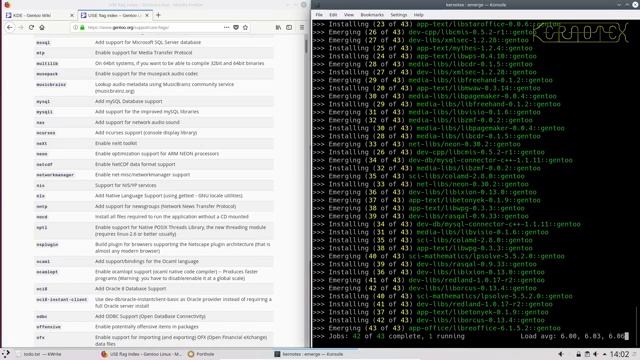Viewport: 640px width, 360px height.
Task: Switch to the KDE - Gentoo Wiki tab
Action: coord(39,15)
